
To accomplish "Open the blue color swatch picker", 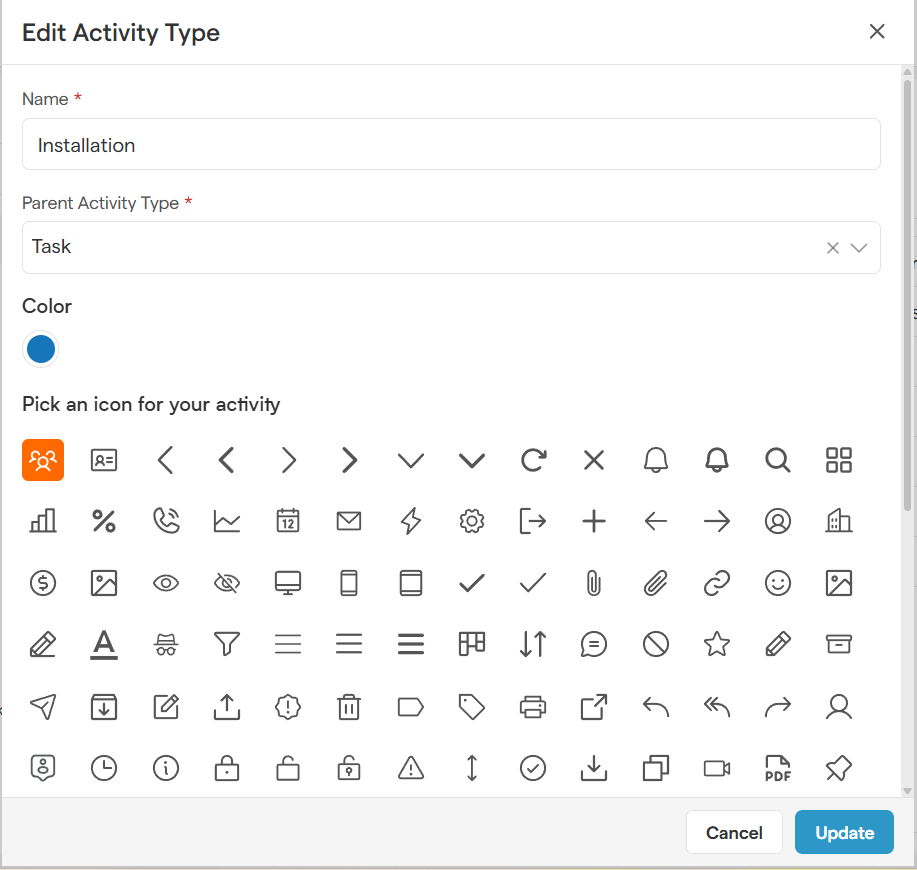I will (x=41, y=349).
